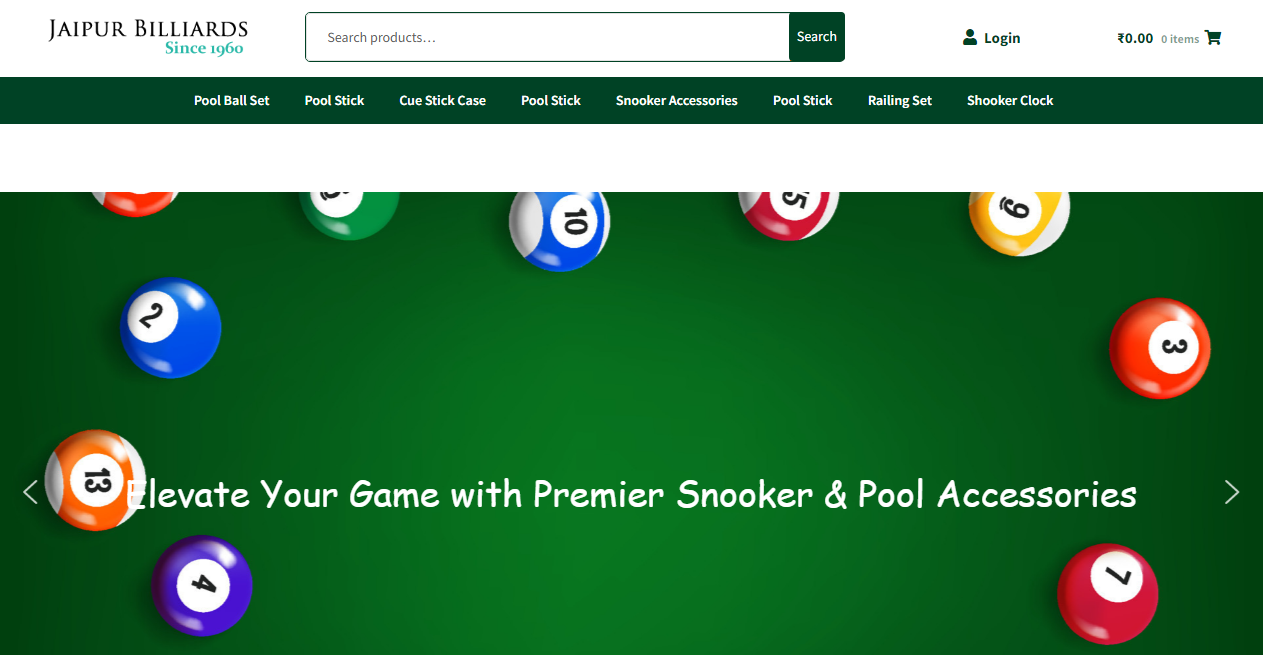Click the blue number 2 ball
Viewport: 1263px width, 655px height.
point(171,328)
